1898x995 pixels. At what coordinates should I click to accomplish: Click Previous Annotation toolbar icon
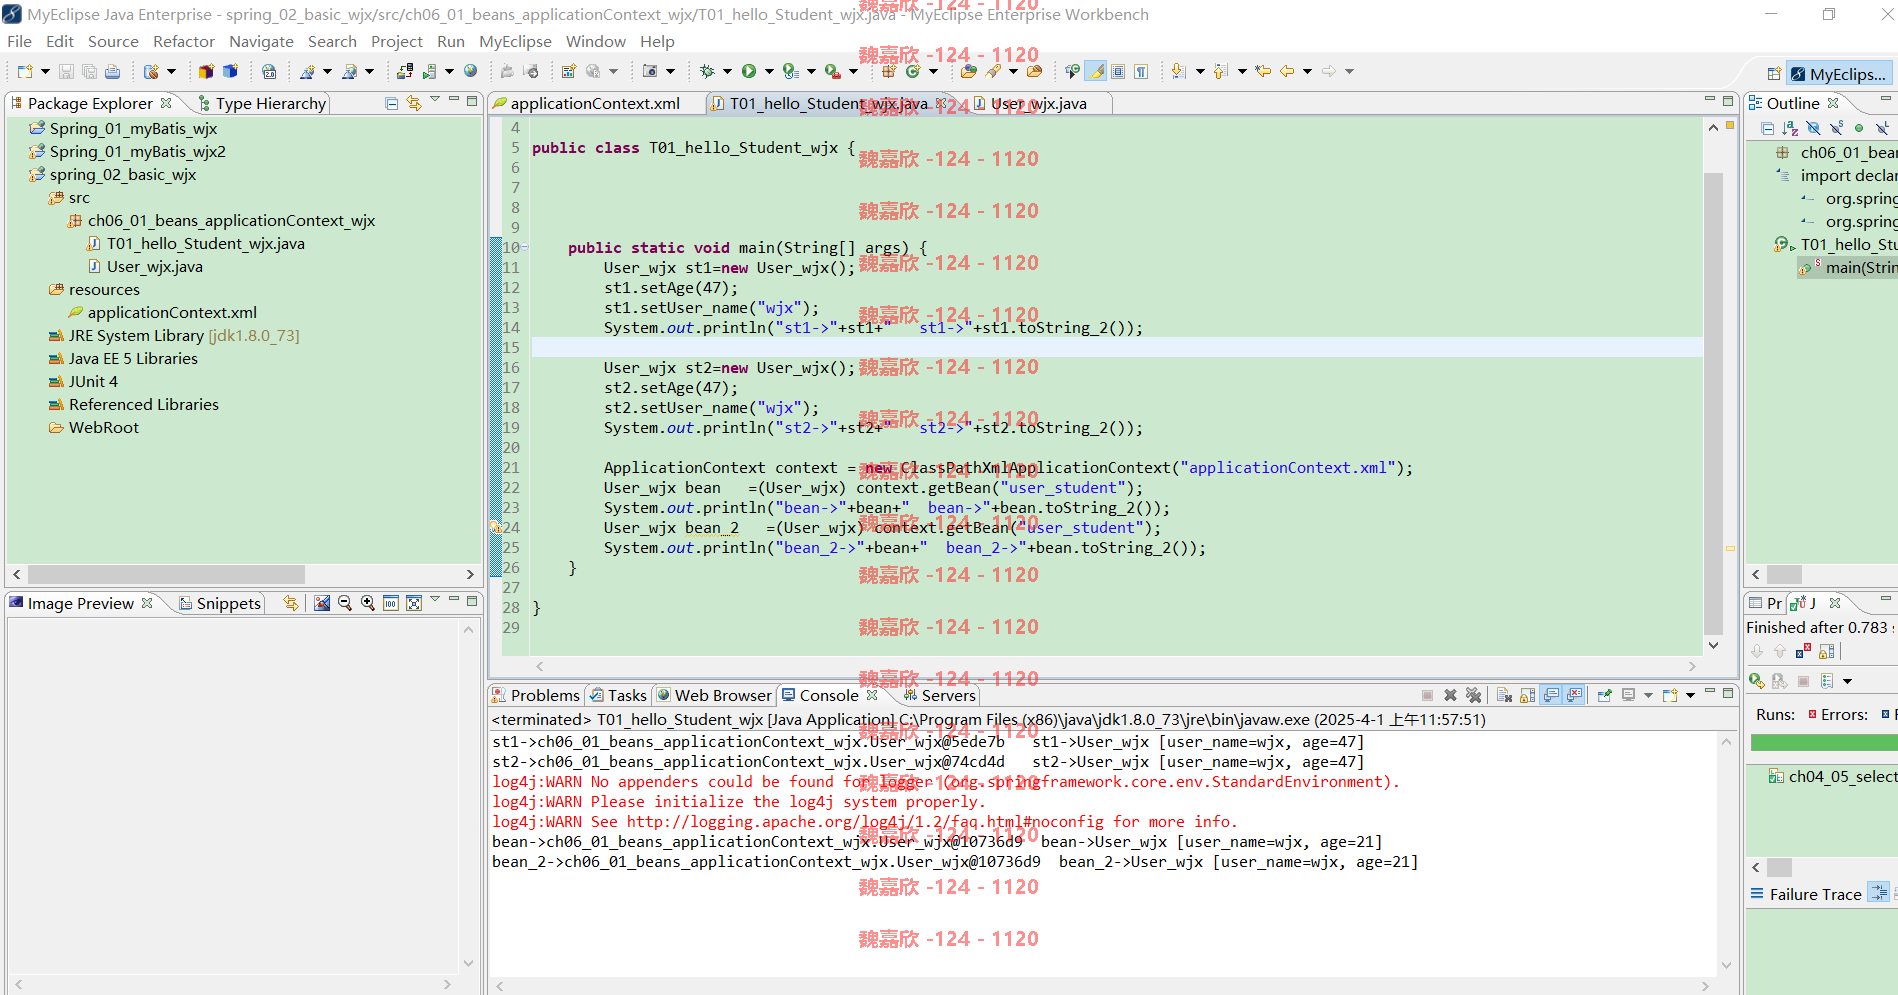(x=1221, y=71)
